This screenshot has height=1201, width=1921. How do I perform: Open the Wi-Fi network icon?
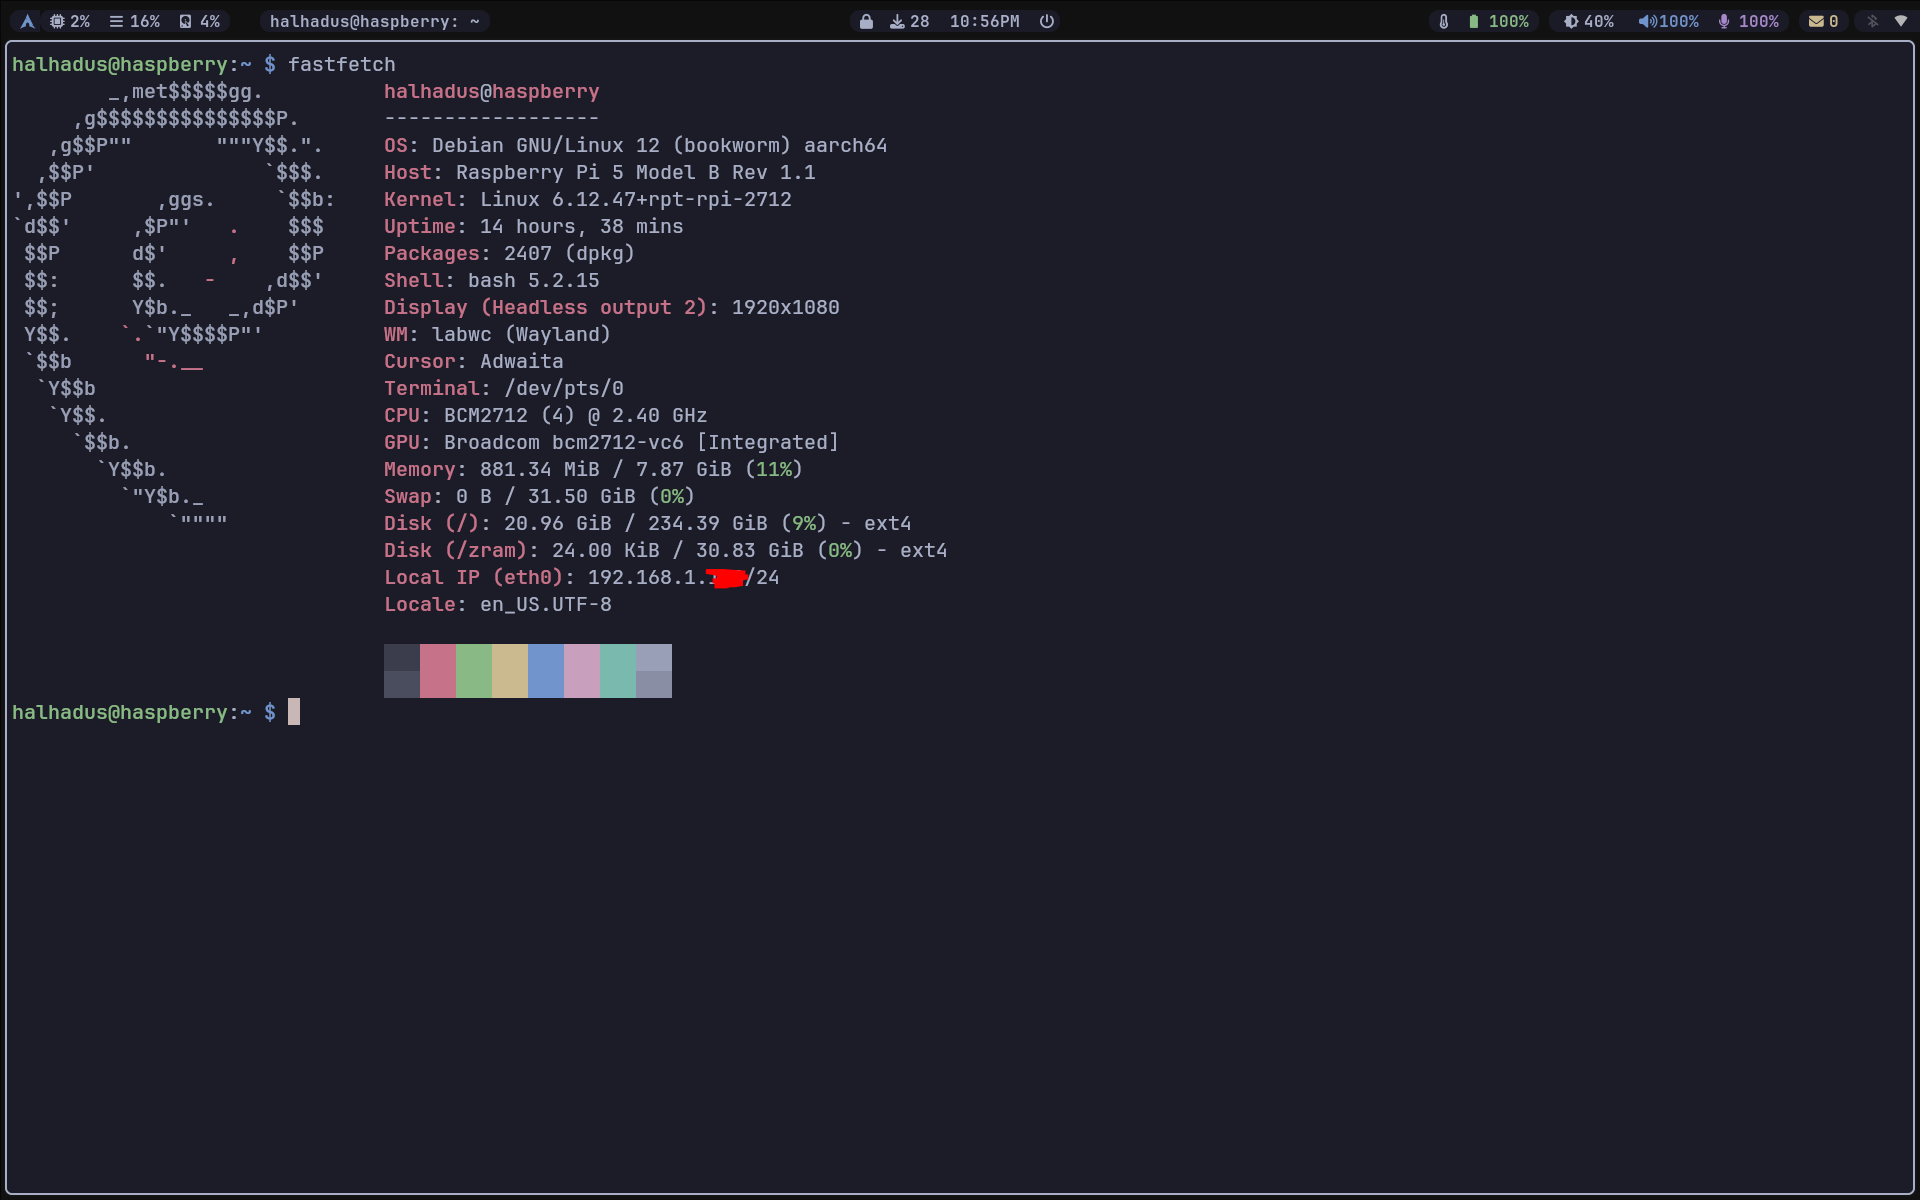(x=1901, y=21)
